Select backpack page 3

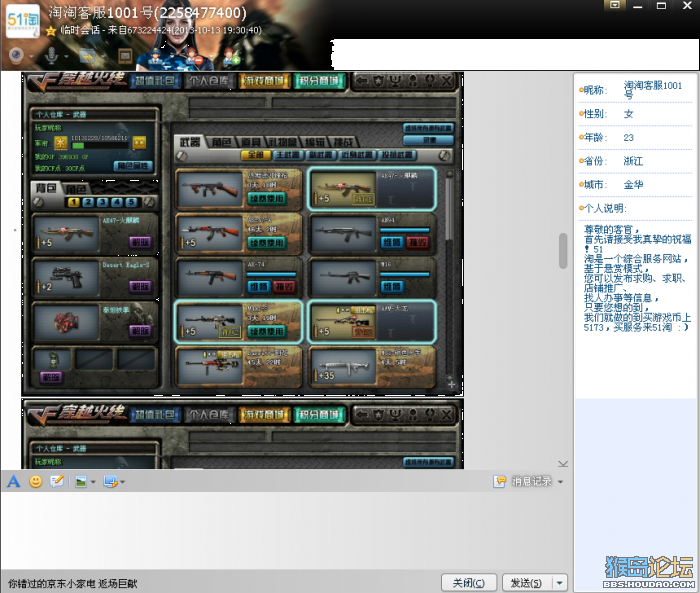(x=103, y=202)
